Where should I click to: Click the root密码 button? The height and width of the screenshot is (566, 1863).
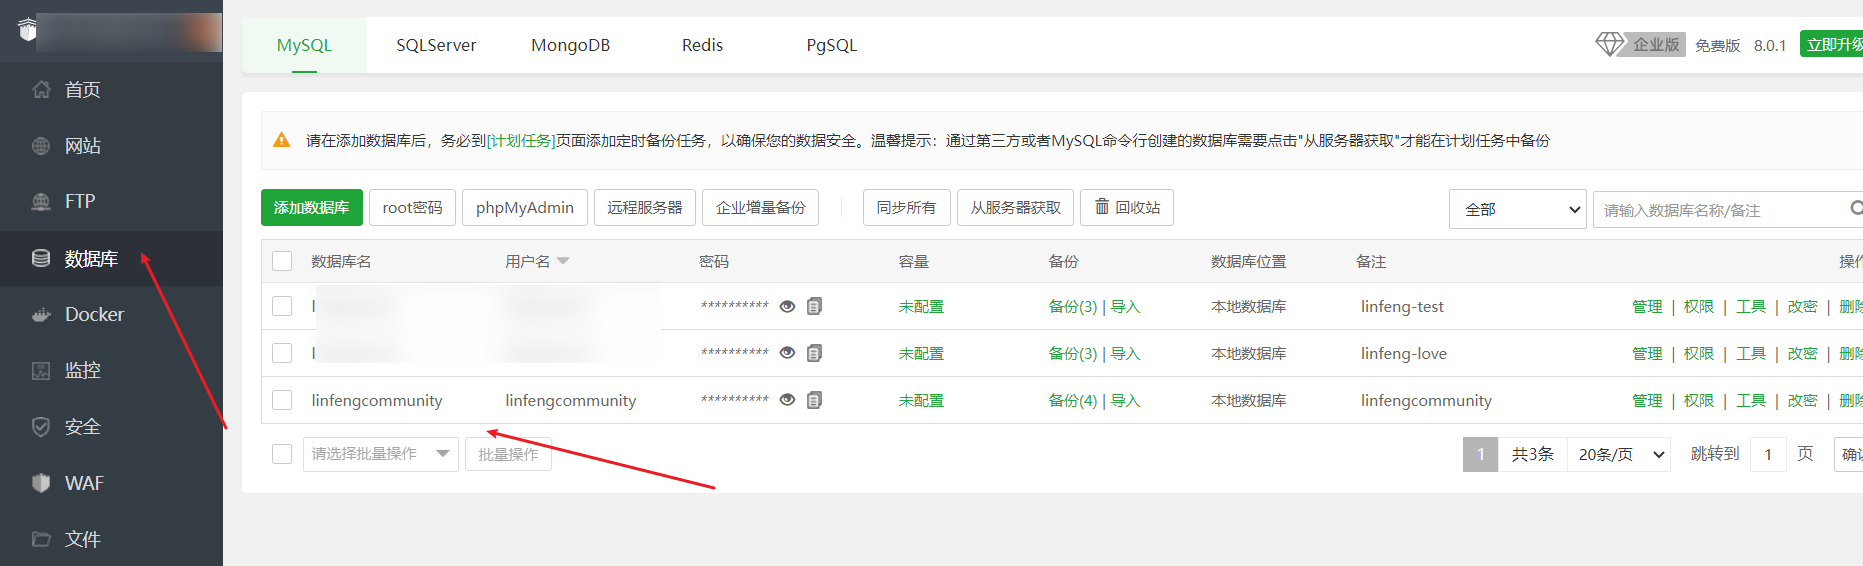[x=412, y=207]
